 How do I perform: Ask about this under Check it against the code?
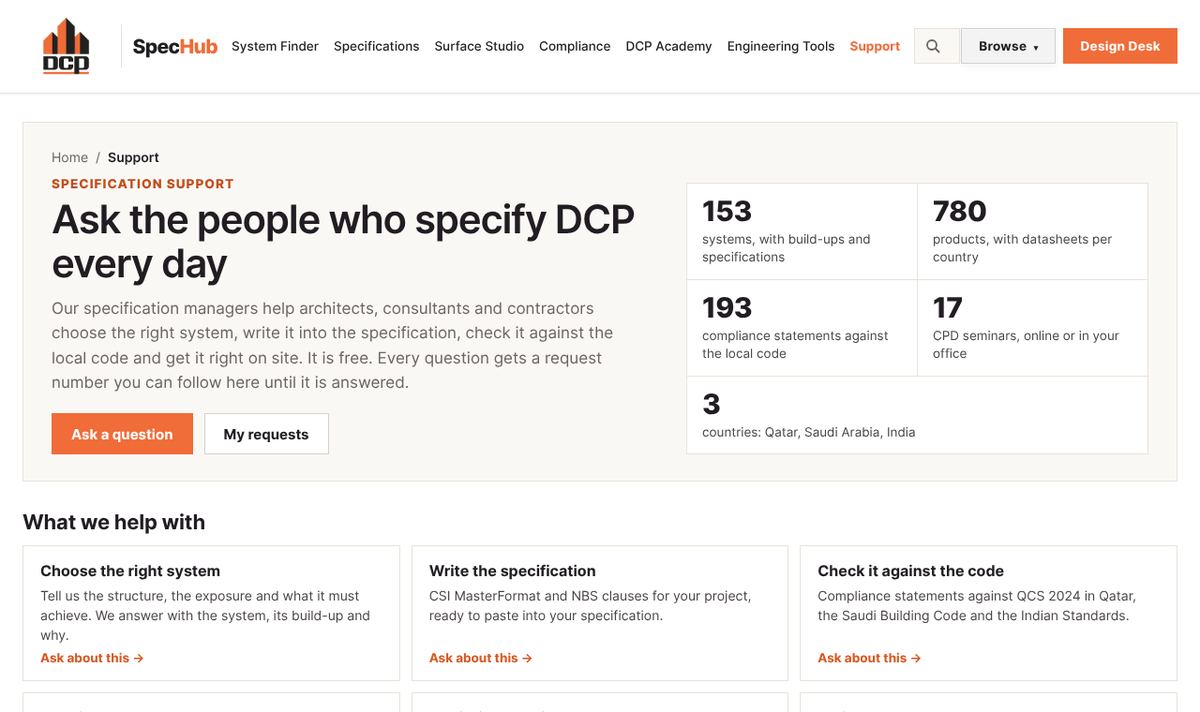870,658
